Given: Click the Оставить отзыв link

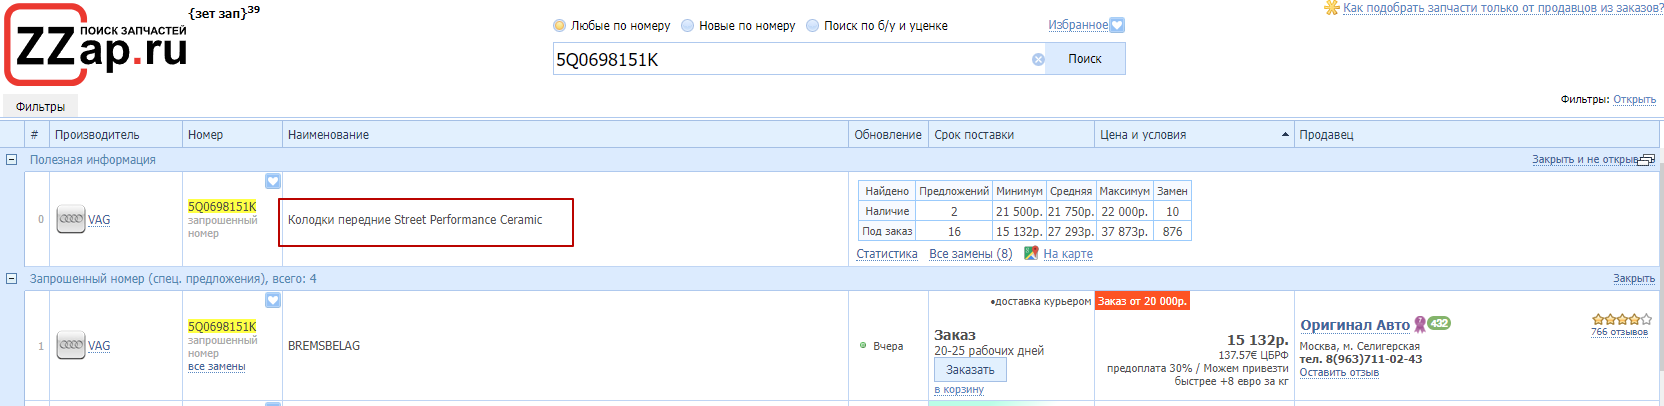Looking at the screenshot, I should coord(1339,373).
